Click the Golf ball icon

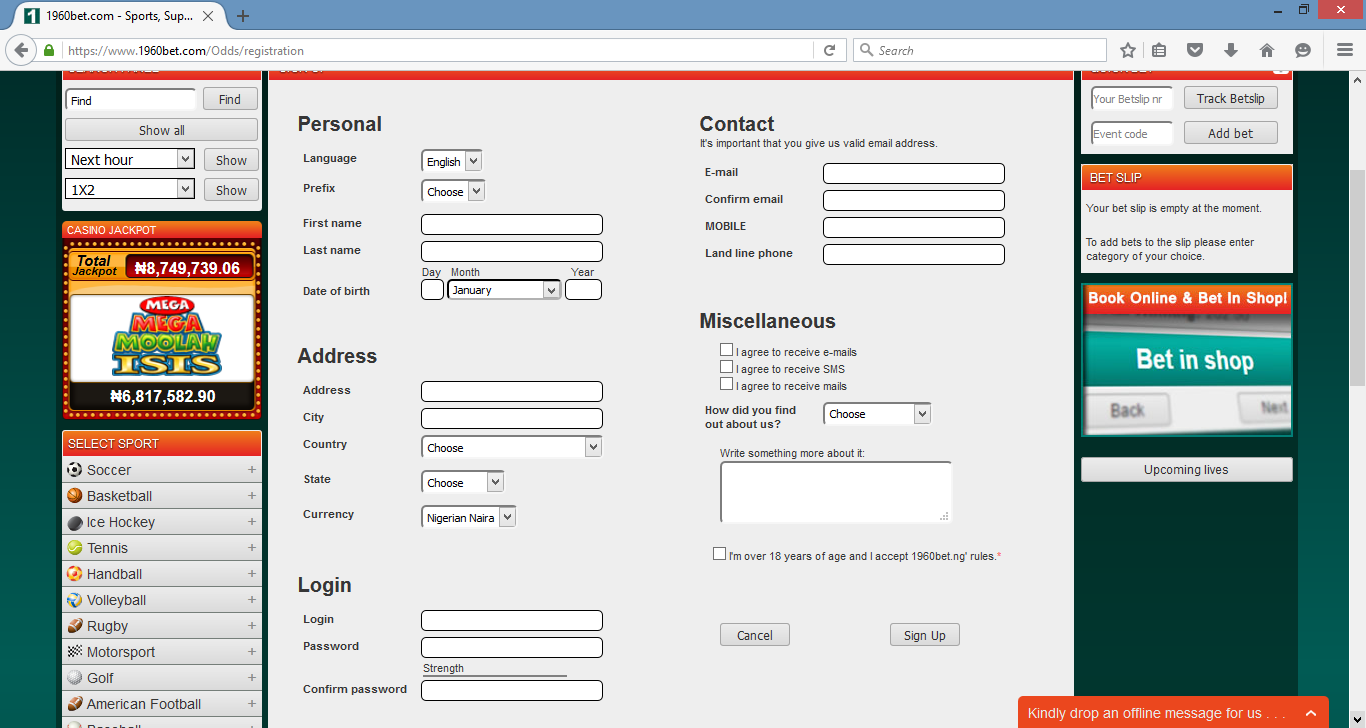point(74,678)
